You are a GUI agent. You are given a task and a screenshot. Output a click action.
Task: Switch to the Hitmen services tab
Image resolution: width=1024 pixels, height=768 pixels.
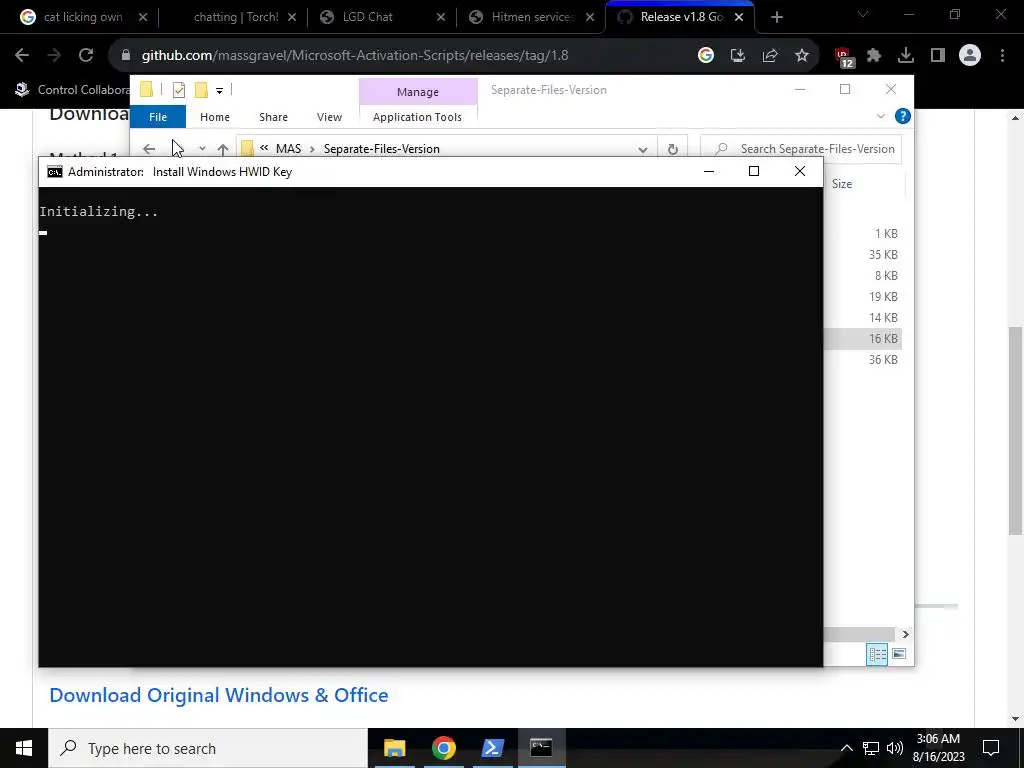(x=532, y=18)
